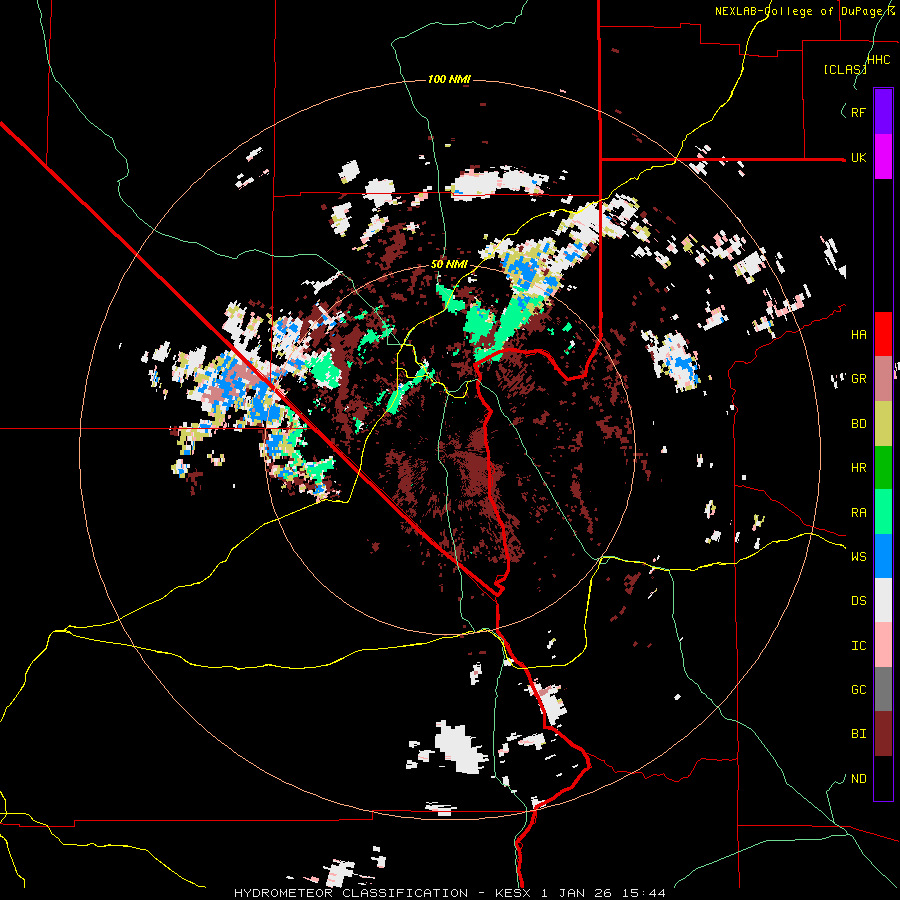This screenshot has width=900, height=900.
Task: Click the purple RF legend color swatch
Action: [x=883, y=112]
